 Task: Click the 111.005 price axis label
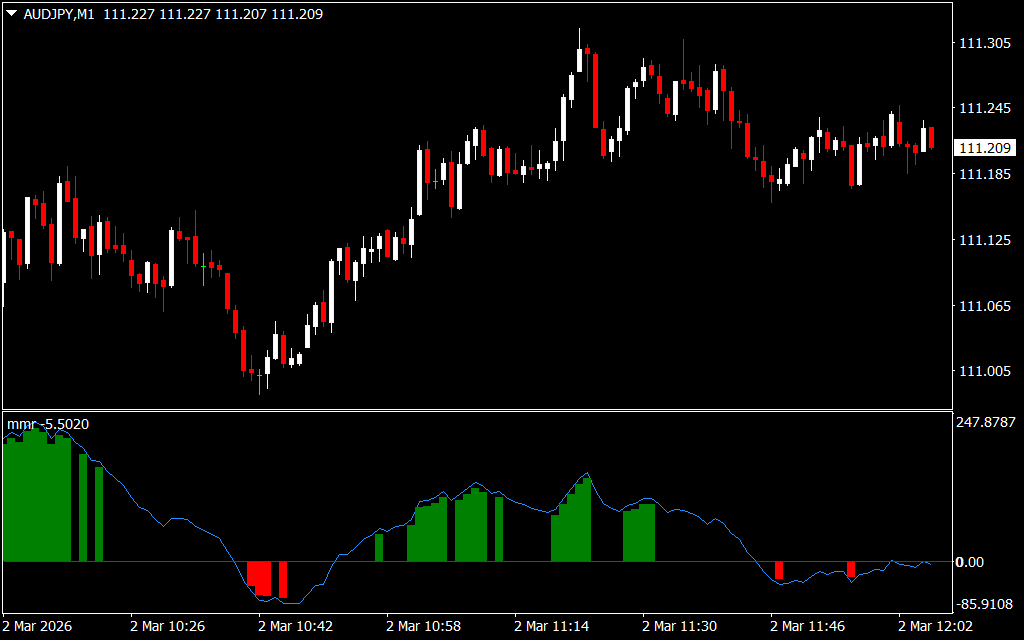984,371
